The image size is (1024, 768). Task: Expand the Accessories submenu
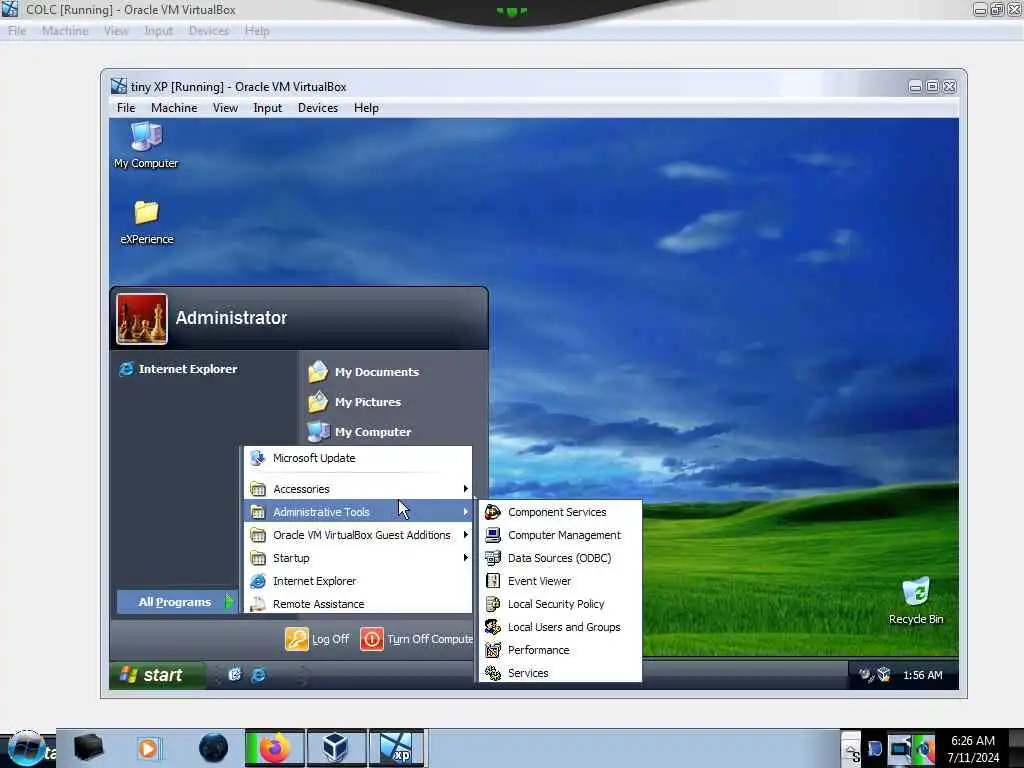coord(358,489)
